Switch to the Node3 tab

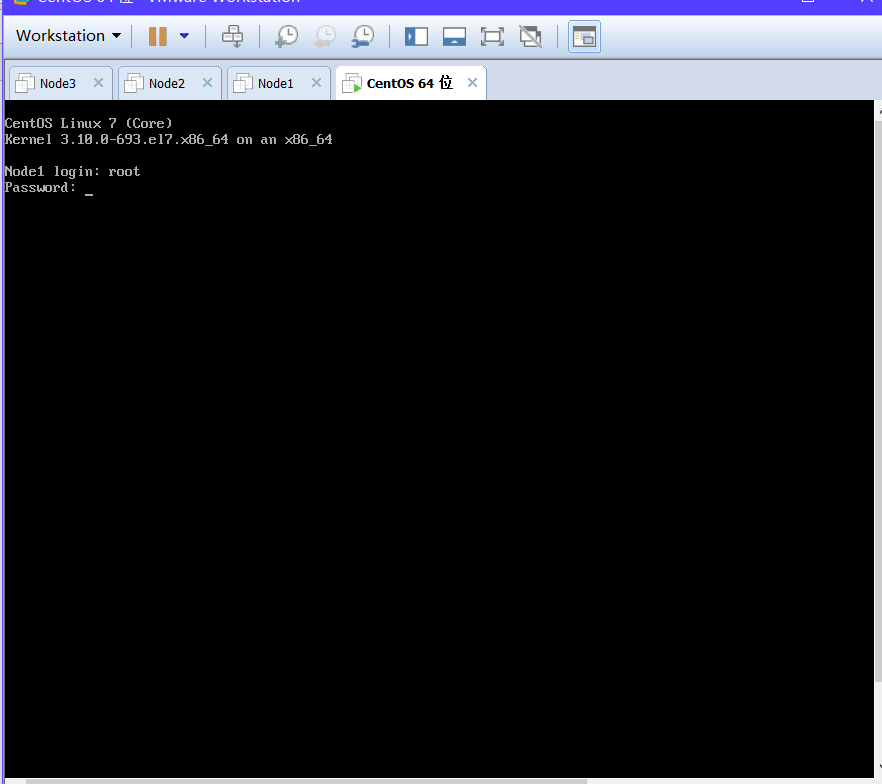coord(61,83)
